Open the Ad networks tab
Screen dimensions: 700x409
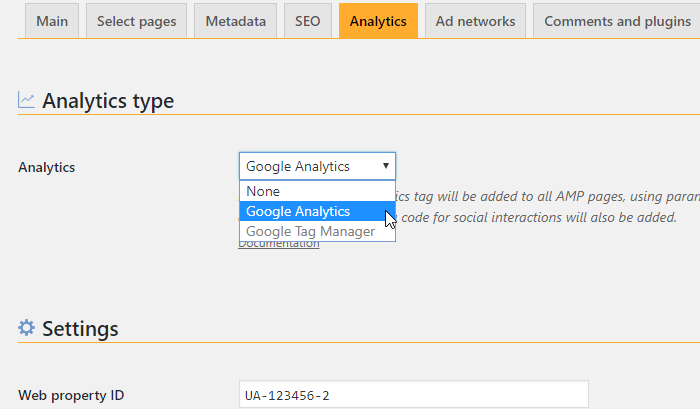[x=475, y=21]
